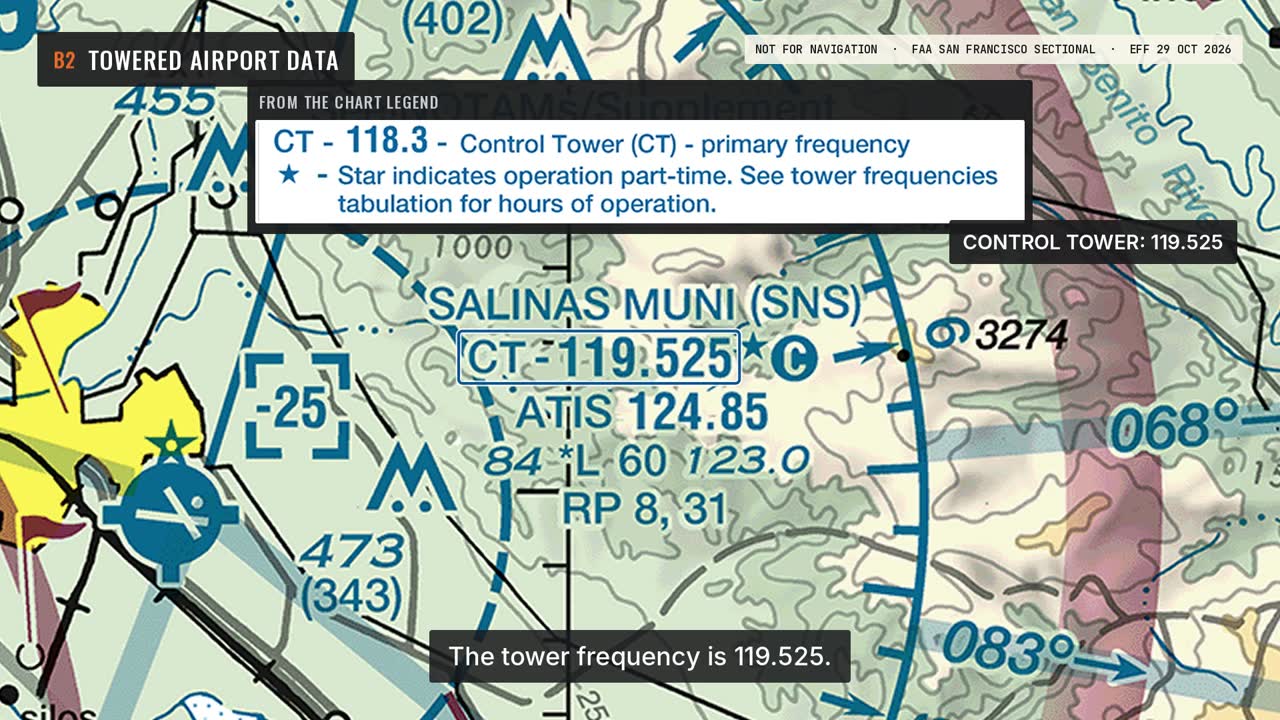Click the FAA SAN FRANCISCO SECTIONAL label
Image resolution: width=1280 pixels, height=720 pixels.
pyautogui.click(x=1003, y=49)
